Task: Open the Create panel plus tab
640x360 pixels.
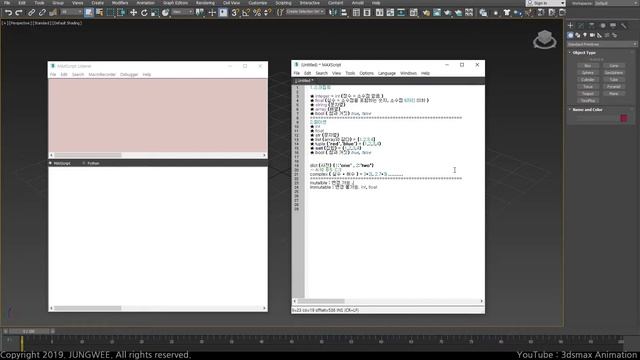Action: [x=571, y=26]
